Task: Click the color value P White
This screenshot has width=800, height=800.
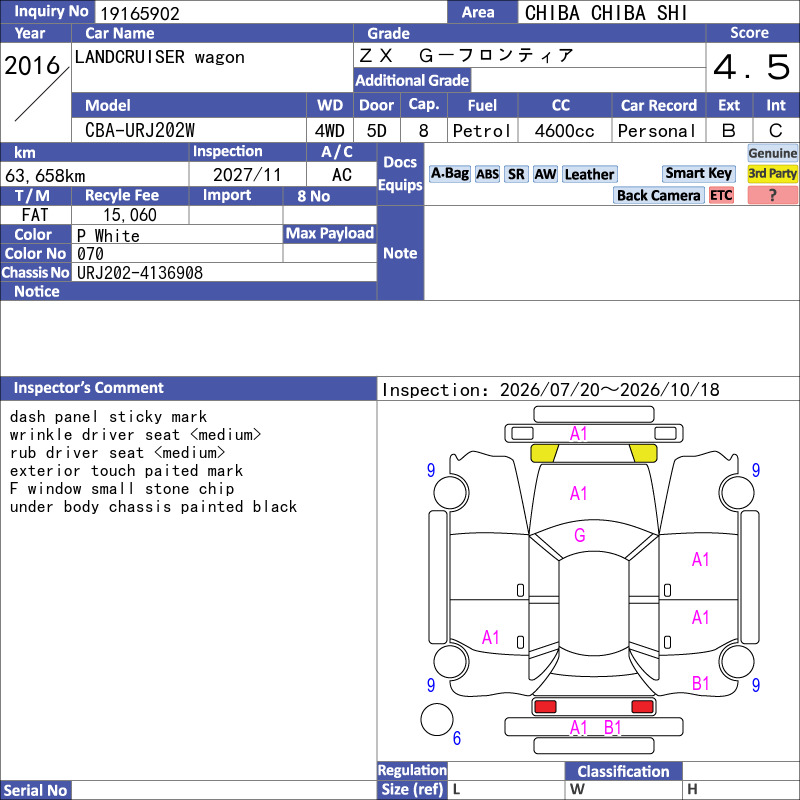Action: point(108,236)
